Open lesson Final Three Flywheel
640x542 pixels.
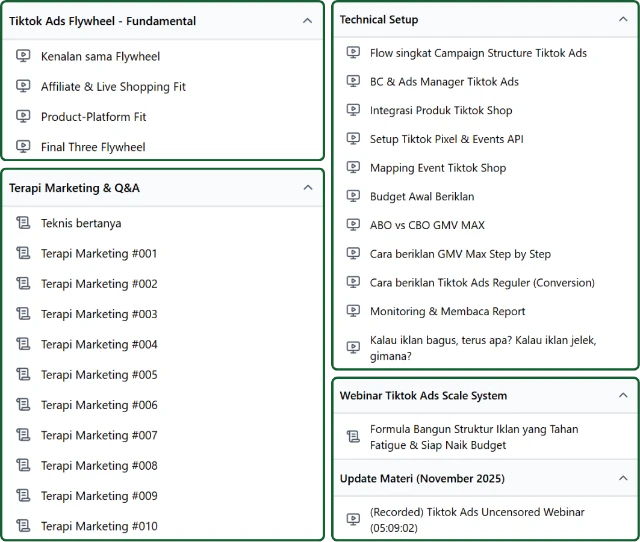[x=93, y=147]
